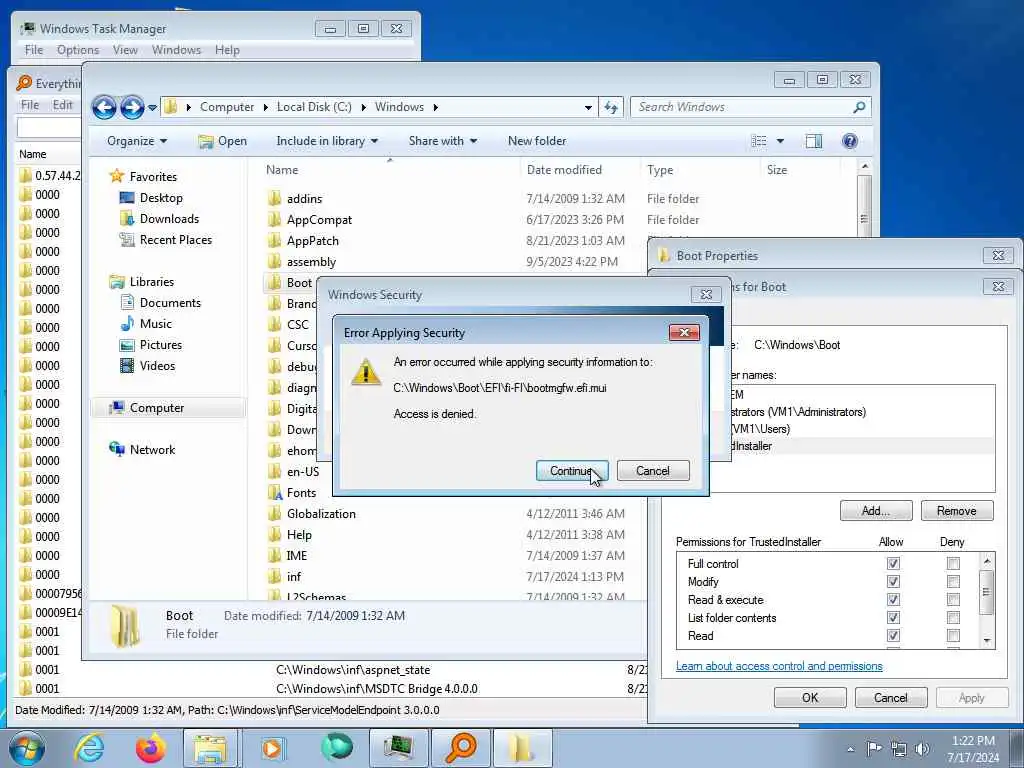
Task: Select the IME folder
Action: coord(296,555)
